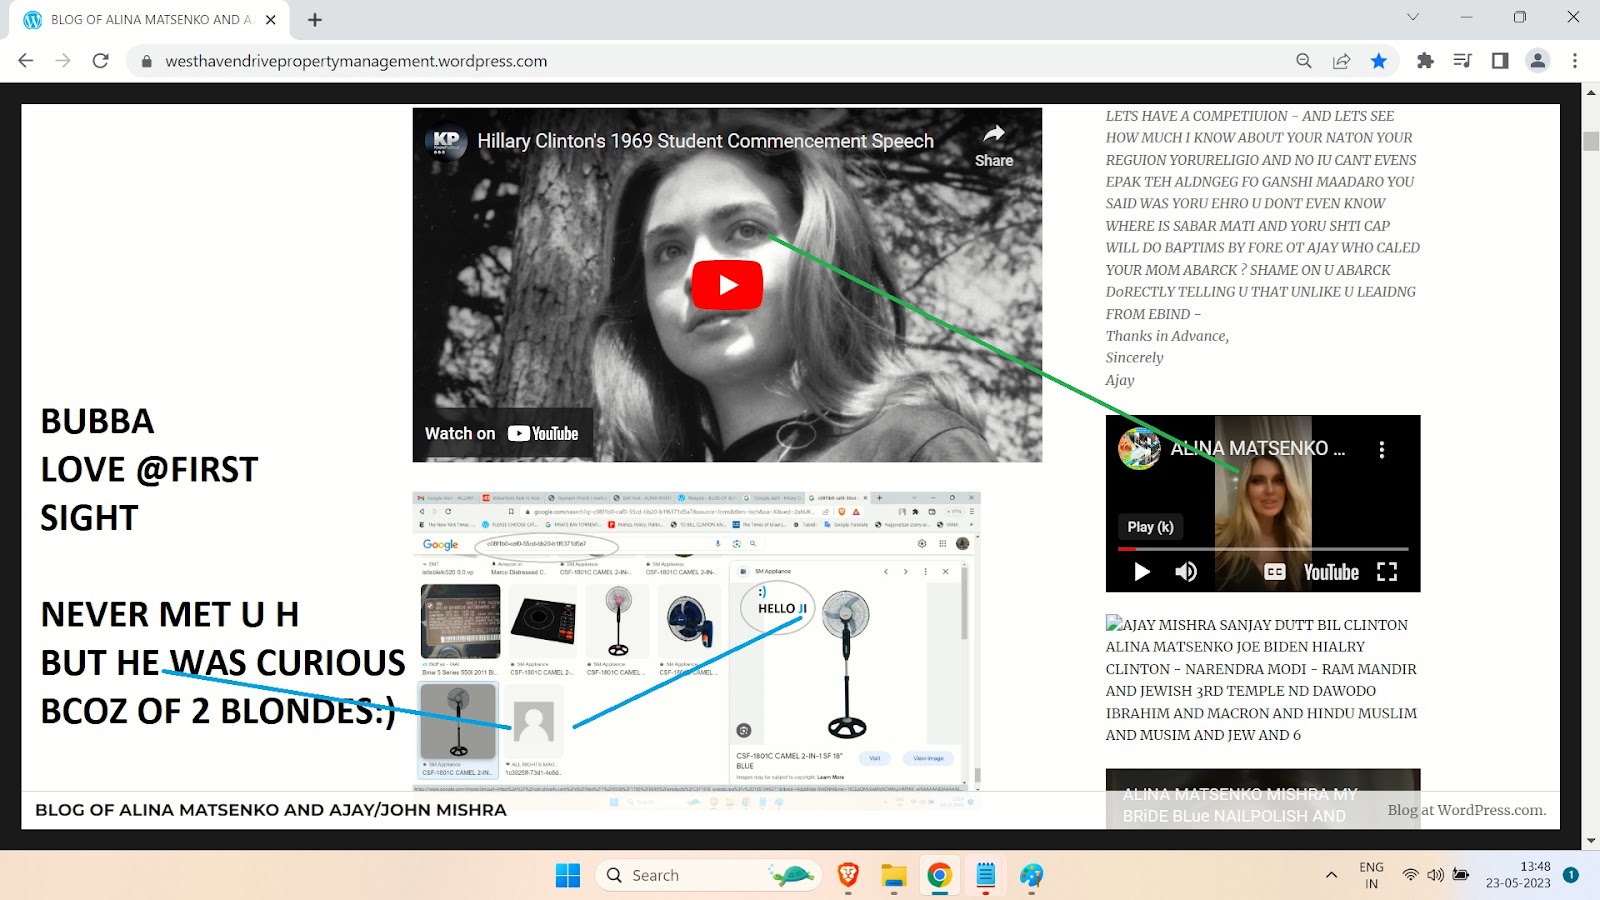The height and width of the screenshot is (900, 1600).
Task: Open the browser extensions puzzle icon
Action: pyautogui.click(x=1425, y=61)
